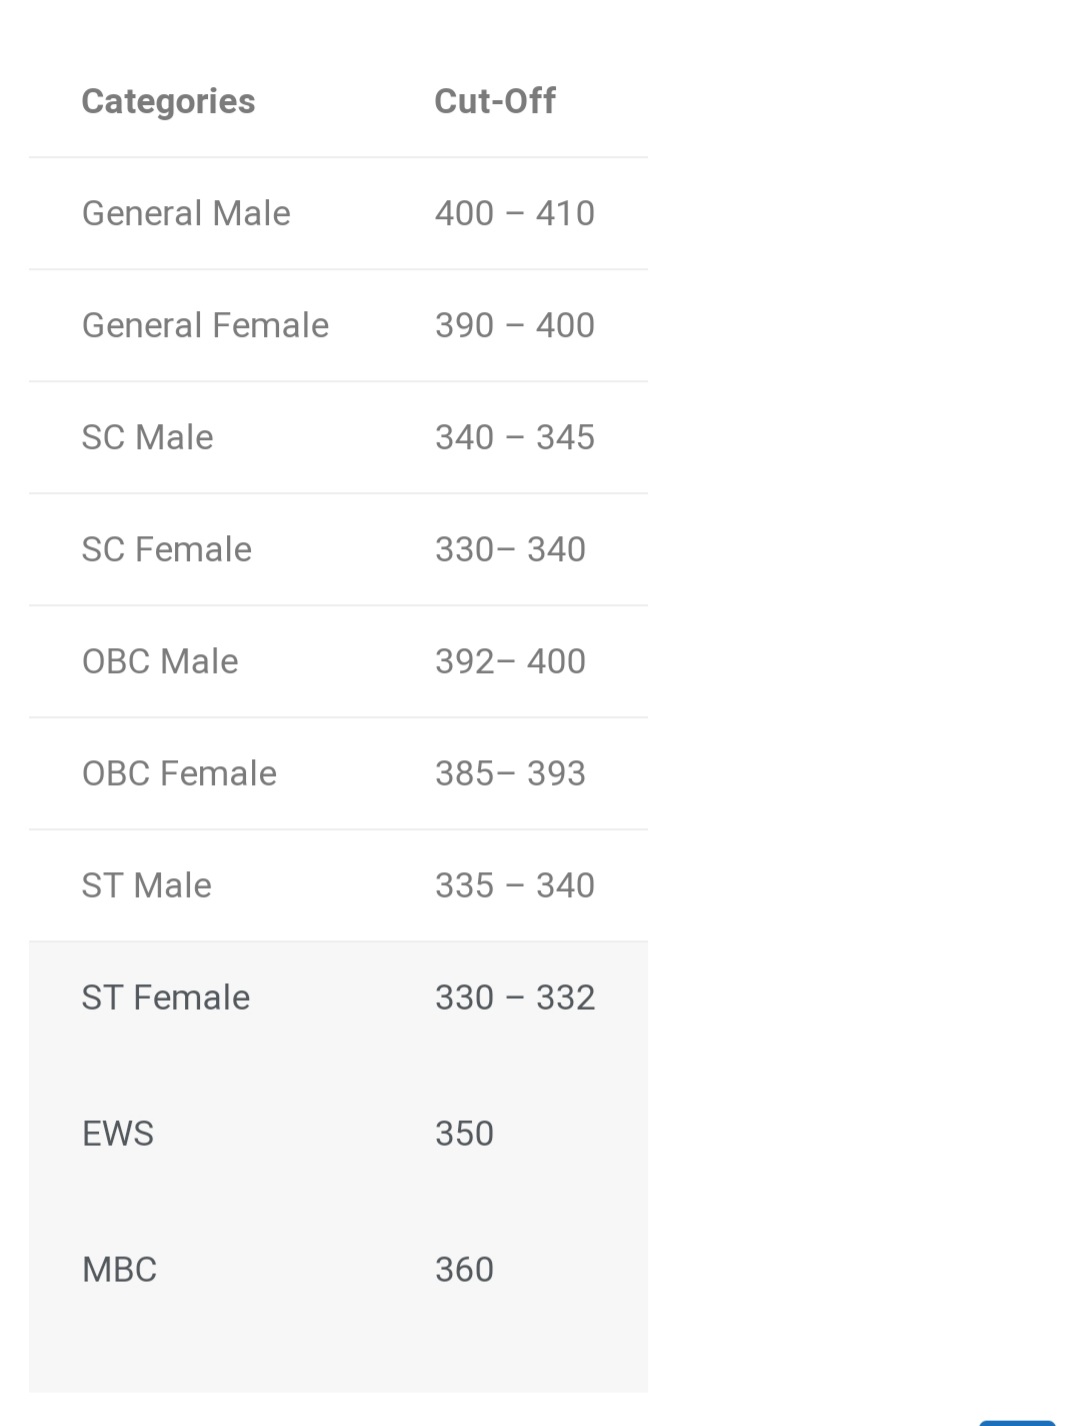The height and width of the screenshot is (1426, 1080).
Task: Select the SC Male category cell
Action: tap(147, 437)
